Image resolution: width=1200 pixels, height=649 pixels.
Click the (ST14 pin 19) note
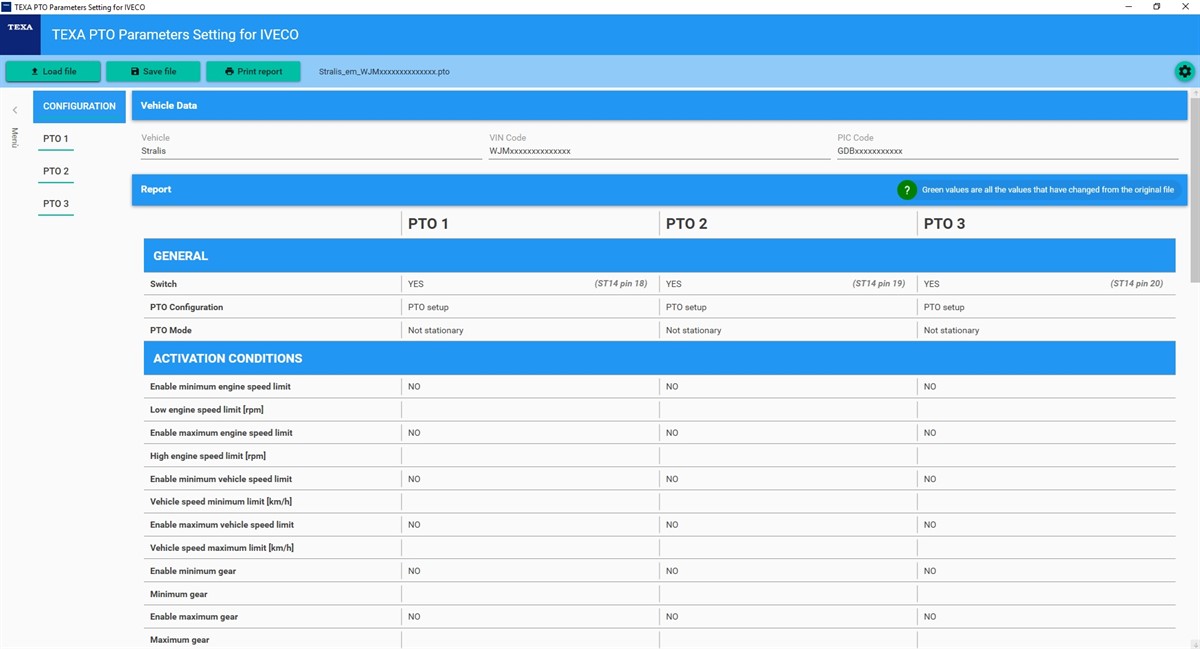(879, 284)
